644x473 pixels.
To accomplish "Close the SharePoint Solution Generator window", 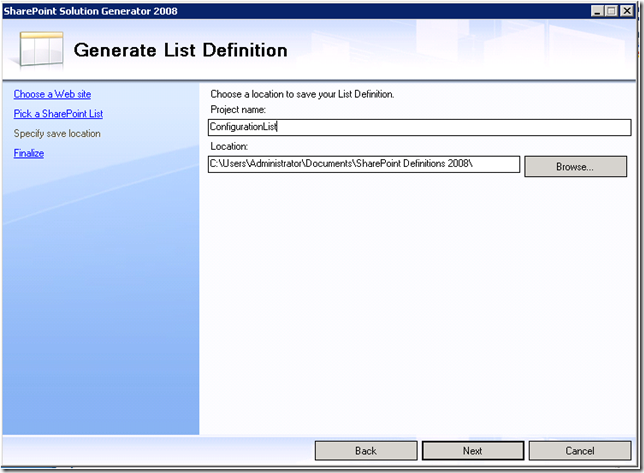I will click(x=627, y=9).
